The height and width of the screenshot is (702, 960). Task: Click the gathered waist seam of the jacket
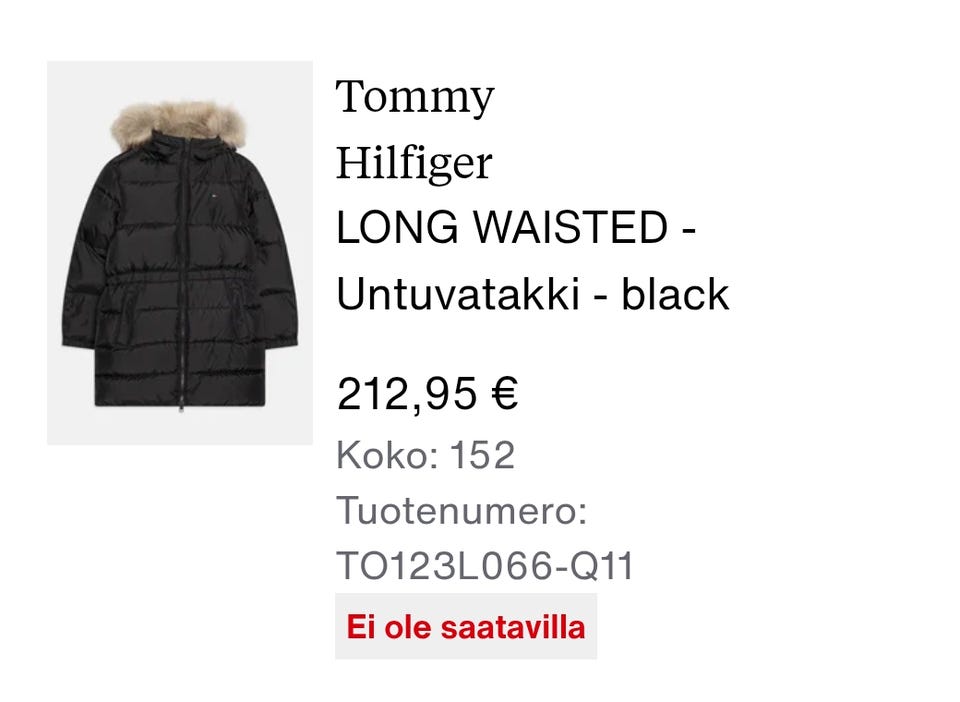(179, 279)
